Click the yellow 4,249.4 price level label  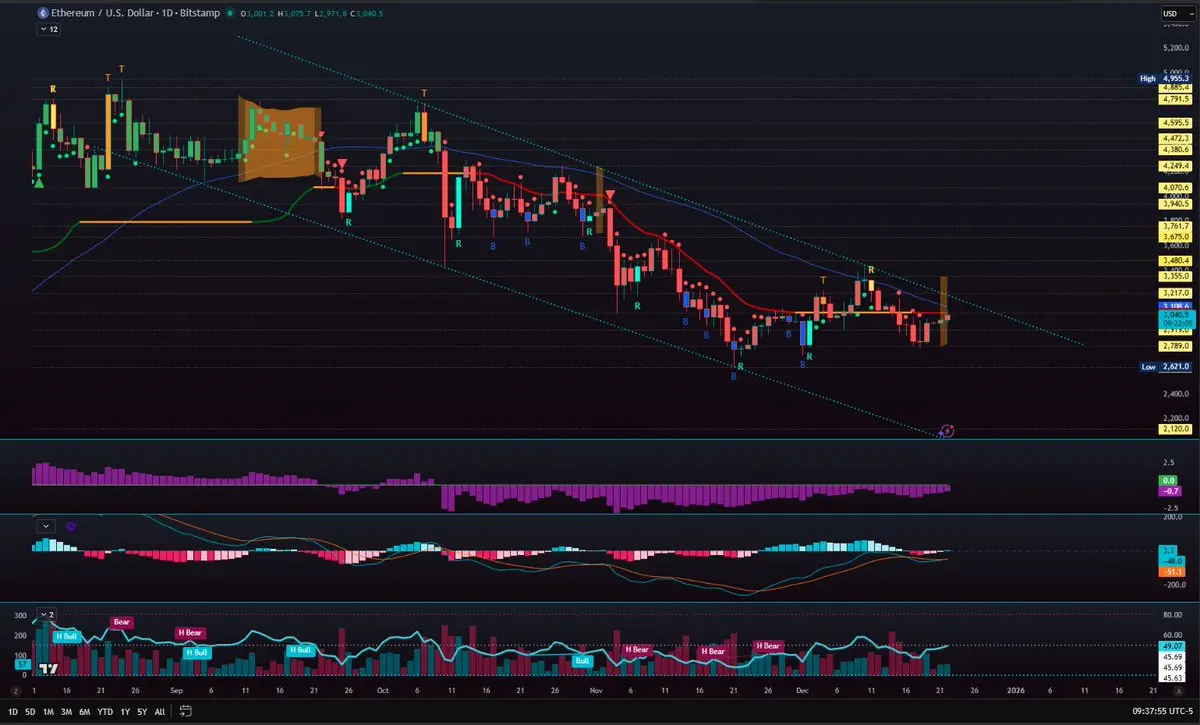pos(1175,165)
